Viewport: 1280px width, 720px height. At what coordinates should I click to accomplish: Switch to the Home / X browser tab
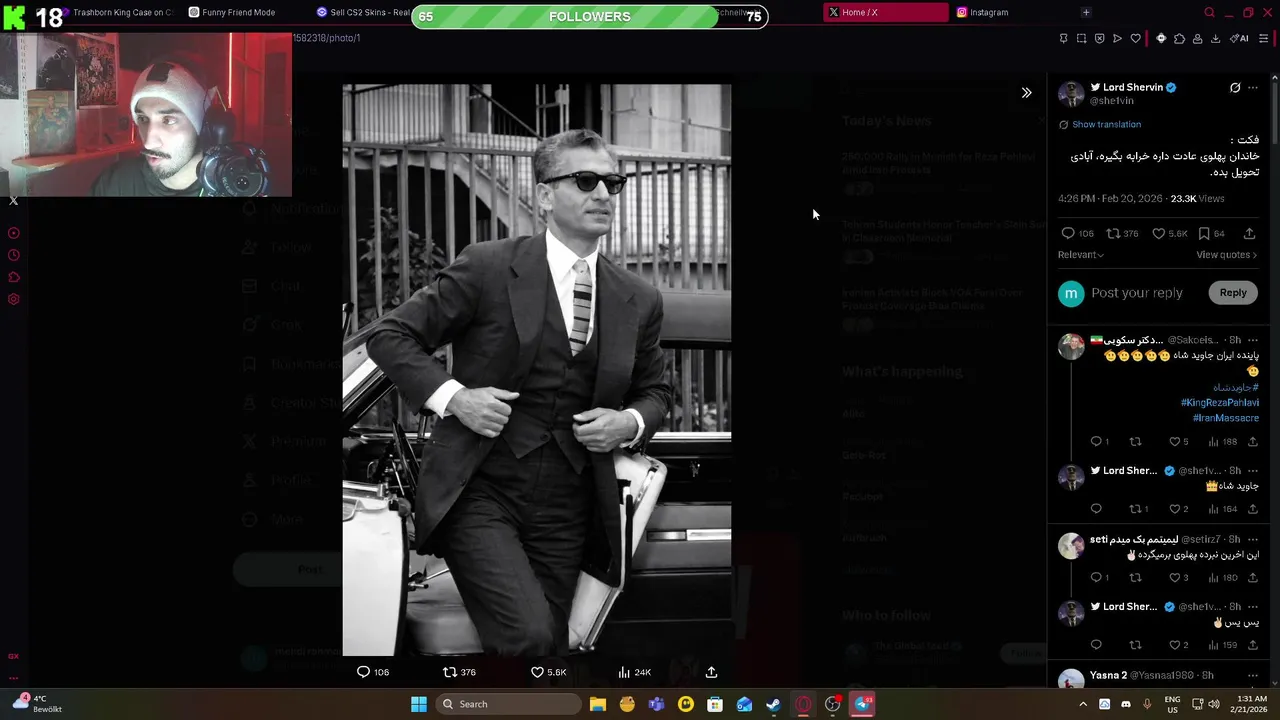pyautogui.click(x=885, y=12)
